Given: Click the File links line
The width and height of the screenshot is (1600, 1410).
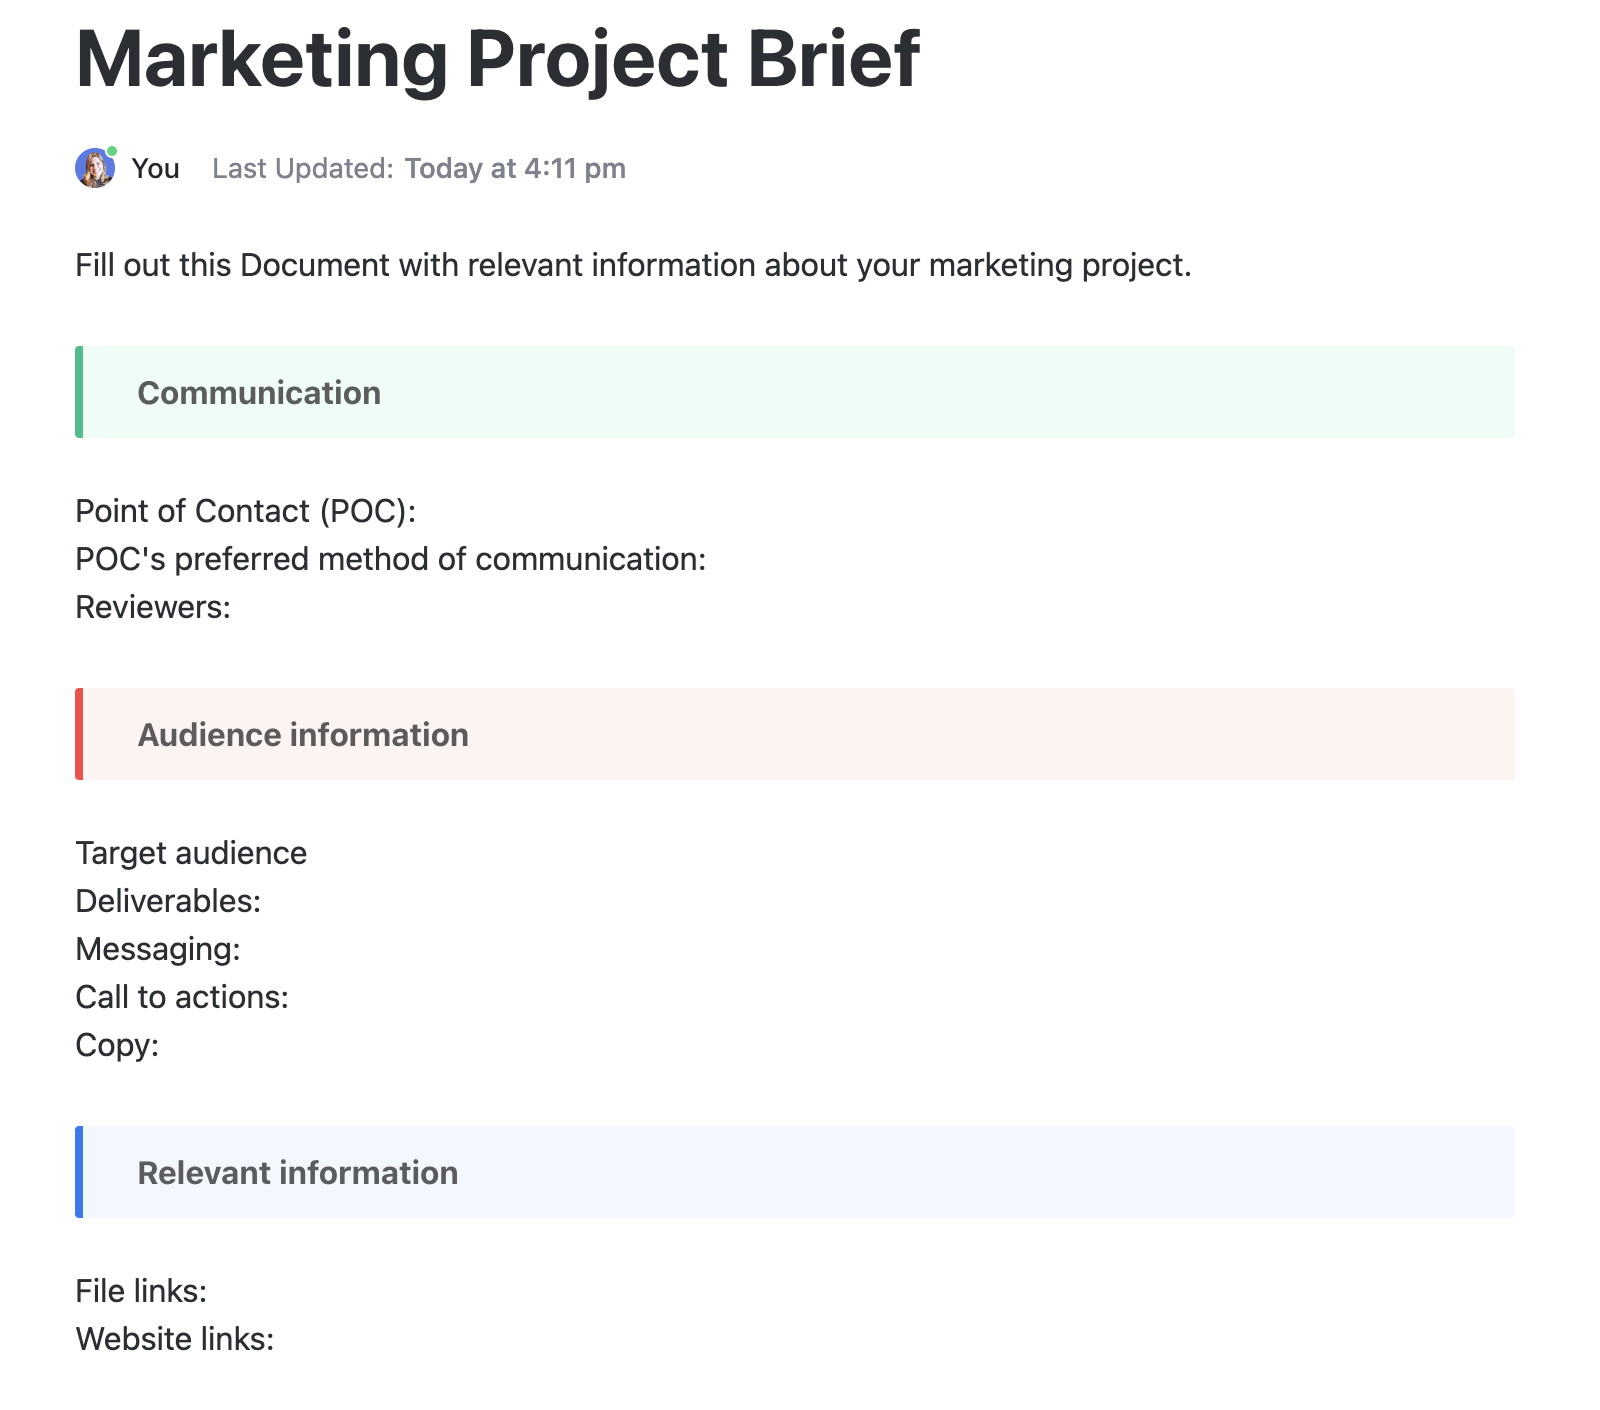Looking at the screenshot, I should [x=141, y=1291].
